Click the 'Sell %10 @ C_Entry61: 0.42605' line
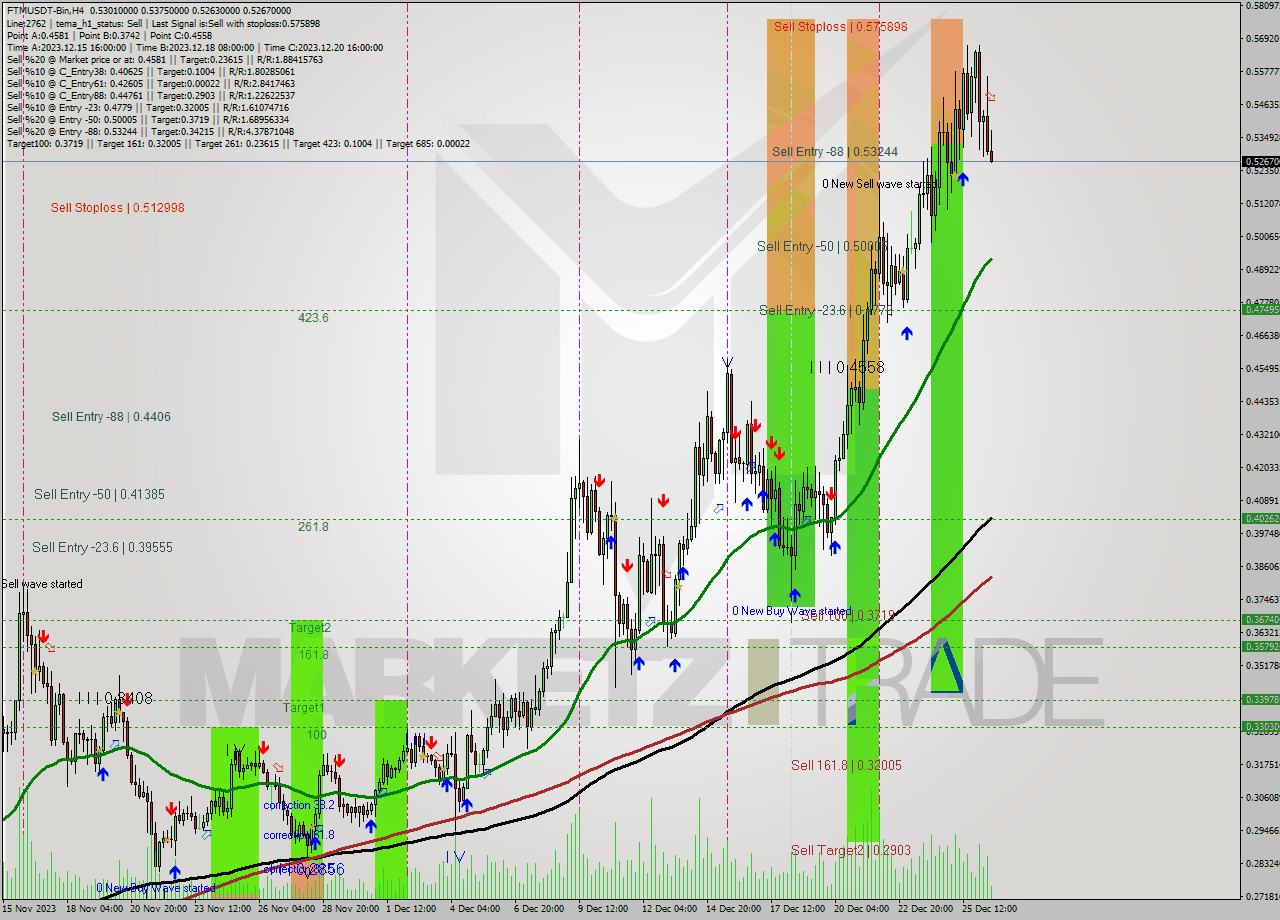The height and width of the screenshot is (920, 1280). point(151,83)
